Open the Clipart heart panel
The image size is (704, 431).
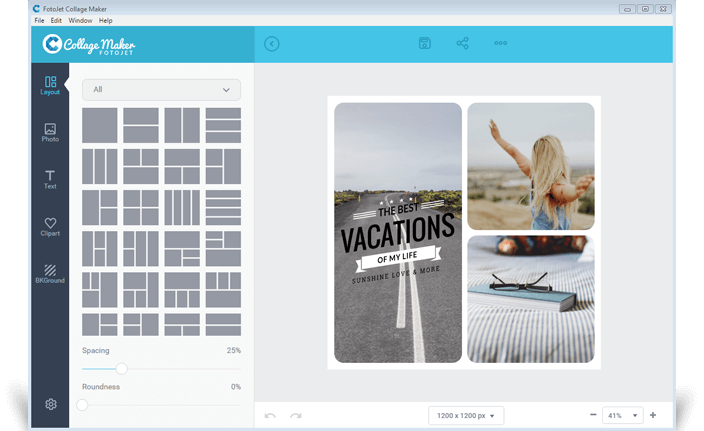(50, 227)
